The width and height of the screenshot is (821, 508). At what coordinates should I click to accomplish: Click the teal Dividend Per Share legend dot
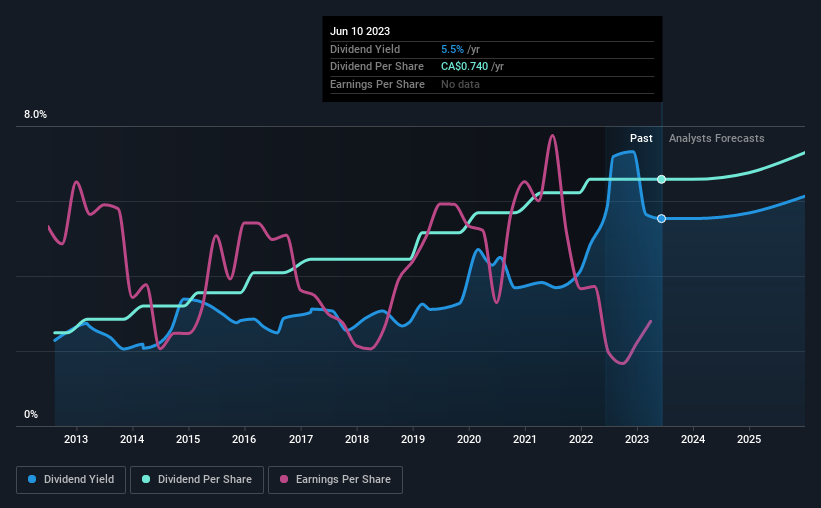tap(146, 479)
